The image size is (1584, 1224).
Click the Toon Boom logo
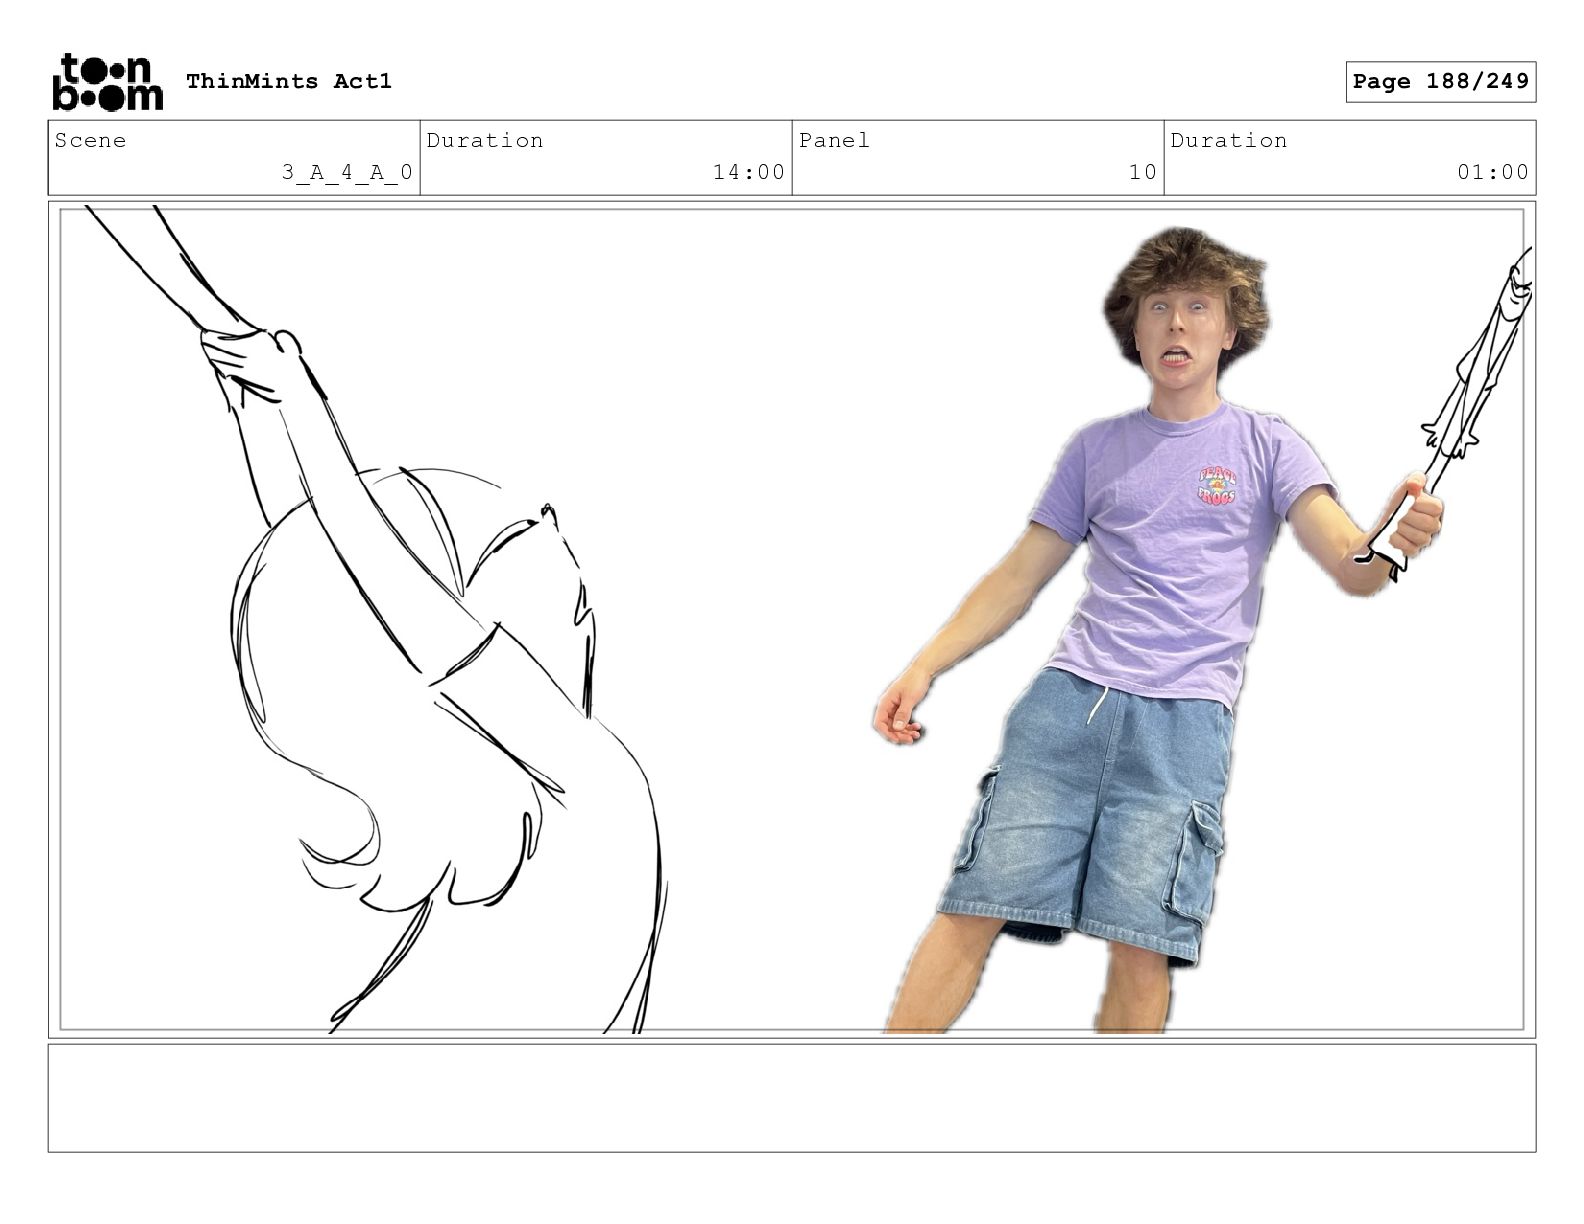click(107, 82)
